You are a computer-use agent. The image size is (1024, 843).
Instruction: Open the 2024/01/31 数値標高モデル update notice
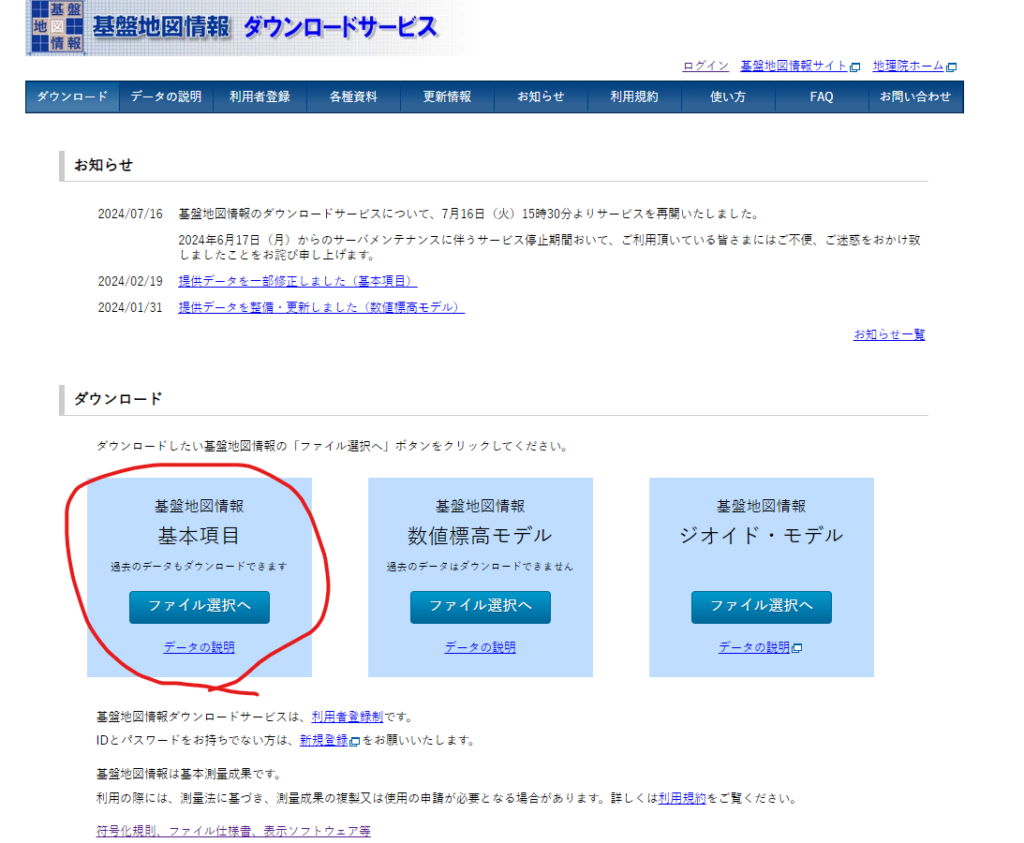point(321,307)
